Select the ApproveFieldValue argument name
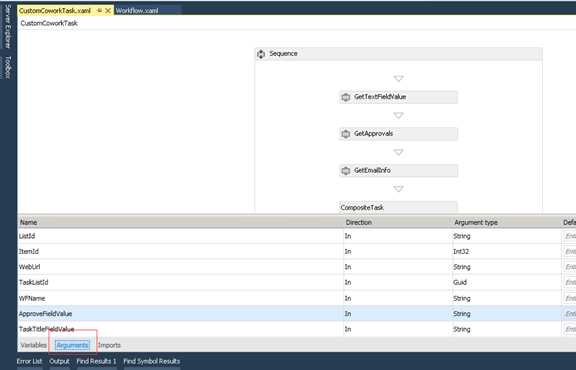This screenshot has width=576, height=370. point(46,314)
